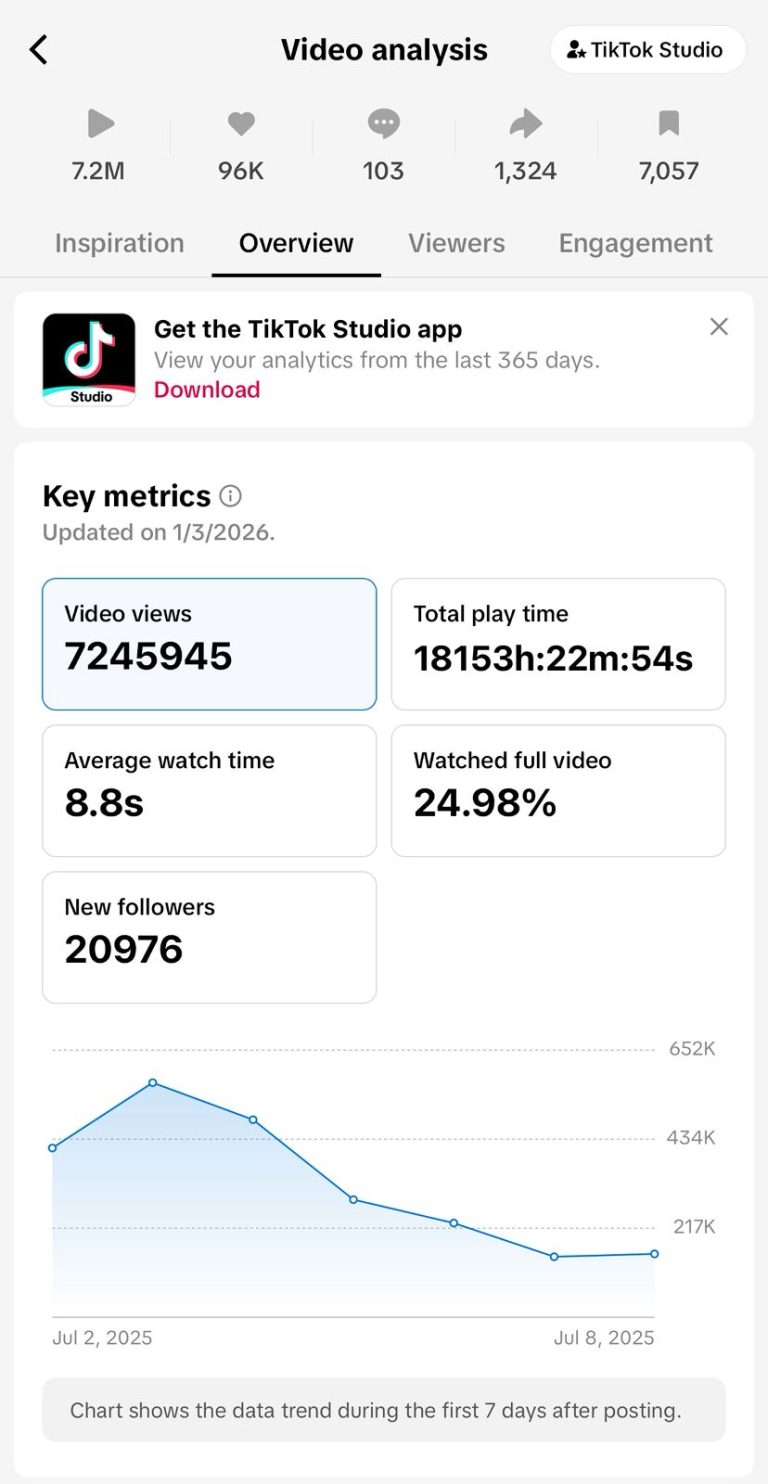This screenshot has width=768, height=1484.
Task: Tap the TikTok Studio app logo
Action: pyautogui.click(x=89, y=360)
